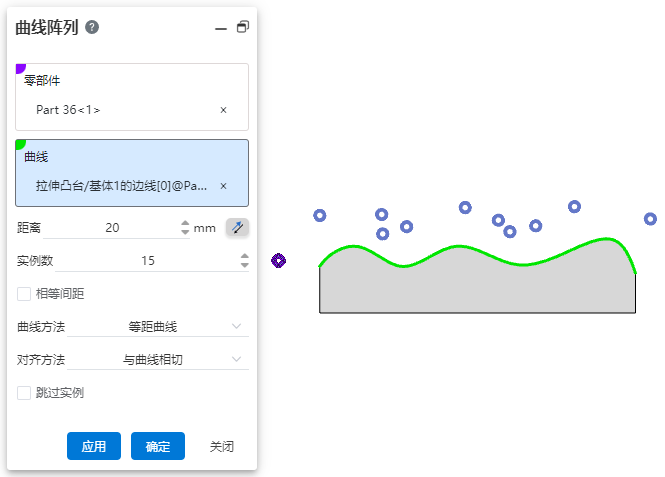Decrease distance using down arrow
This screenshot has height=477, width=665.
184,233
